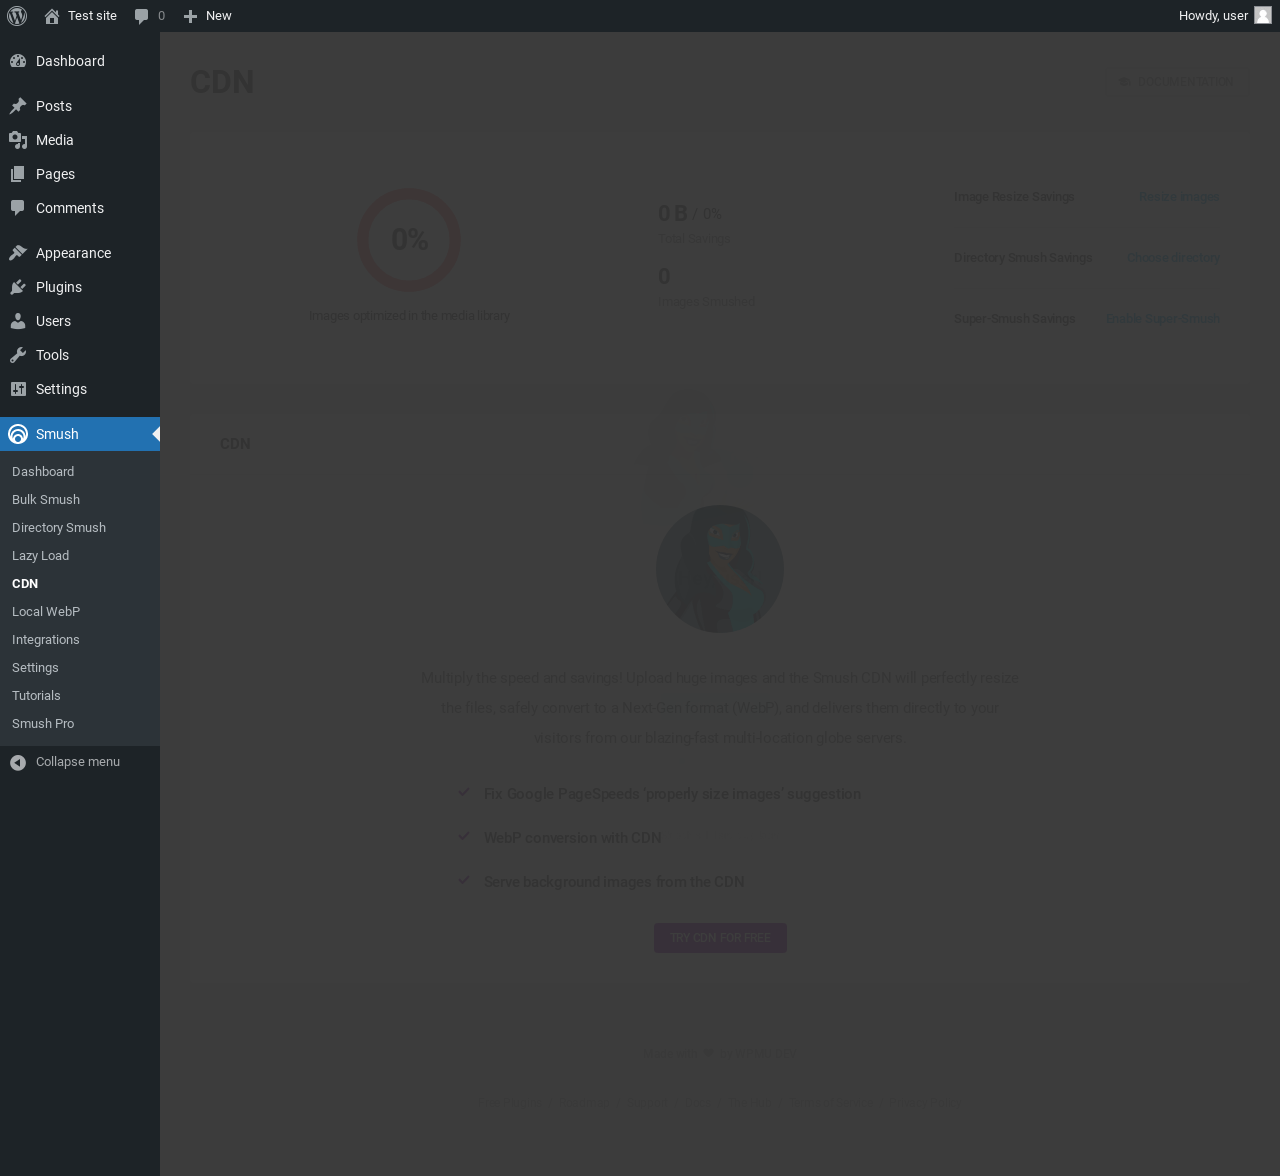
Task: Click the Try CDN for Free button
Action: click(720, 938)
